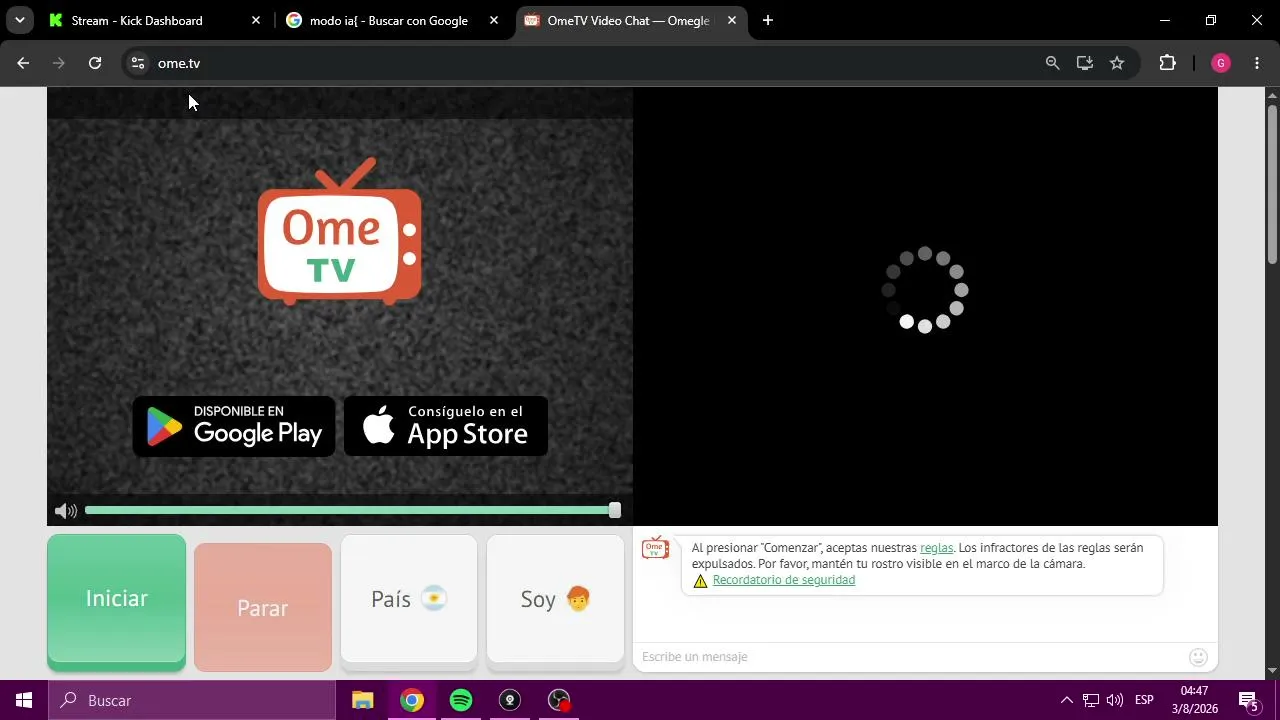Click the forward navigation arrow
1280x720 pixels.
click(x=59, y=63)
